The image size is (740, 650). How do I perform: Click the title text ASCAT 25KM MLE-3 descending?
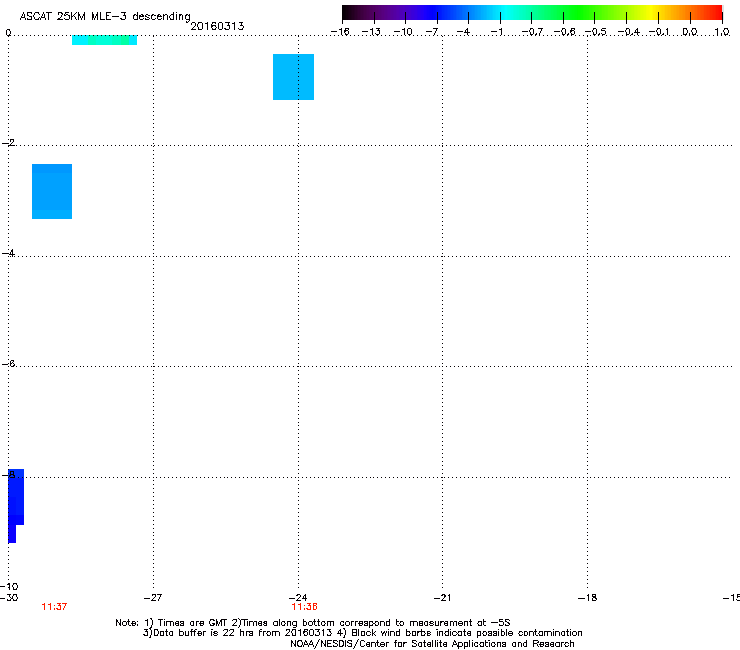point(105,16)
